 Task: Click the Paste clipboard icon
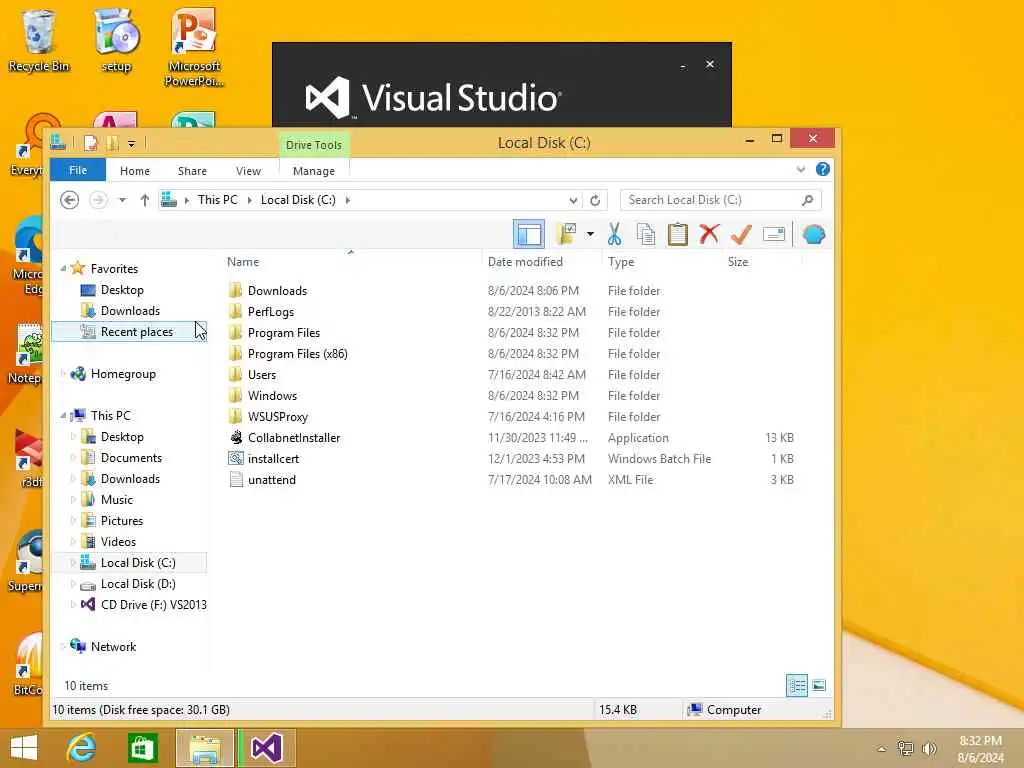(678, 234)
